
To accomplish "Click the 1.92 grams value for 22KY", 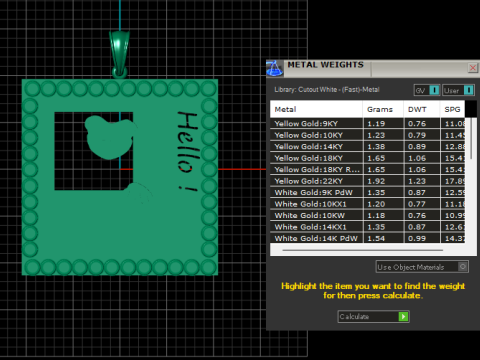I will (376, 181).
